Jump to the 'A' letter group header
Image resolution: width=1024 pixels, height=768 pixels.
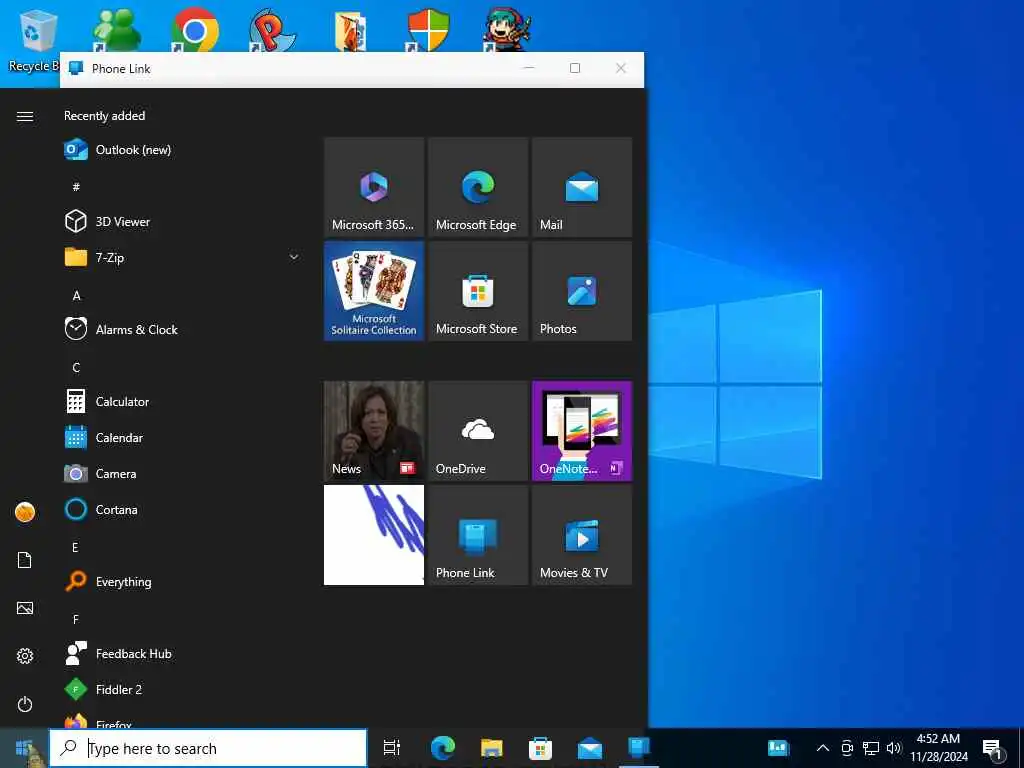coord(76,295)
